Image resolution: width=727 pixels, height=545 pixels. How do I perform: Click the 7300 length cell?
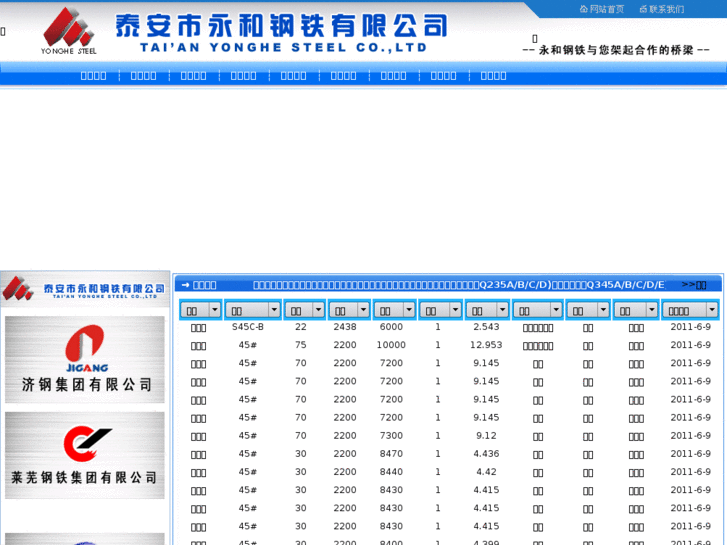point(391,436)
